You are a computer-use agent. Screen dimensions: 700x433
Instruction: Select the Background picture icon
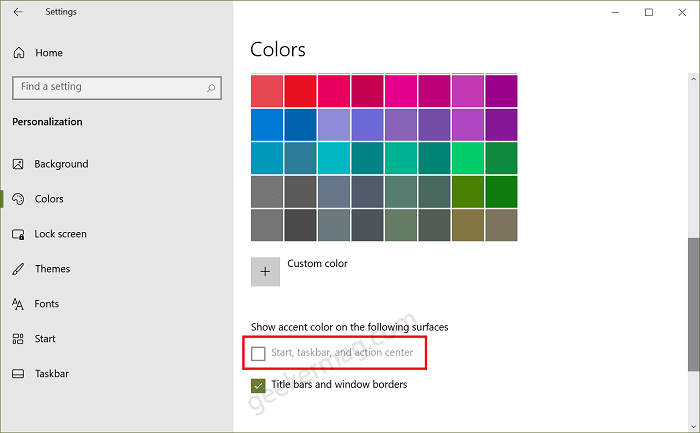pyautogui.click(x=18, y=164)
